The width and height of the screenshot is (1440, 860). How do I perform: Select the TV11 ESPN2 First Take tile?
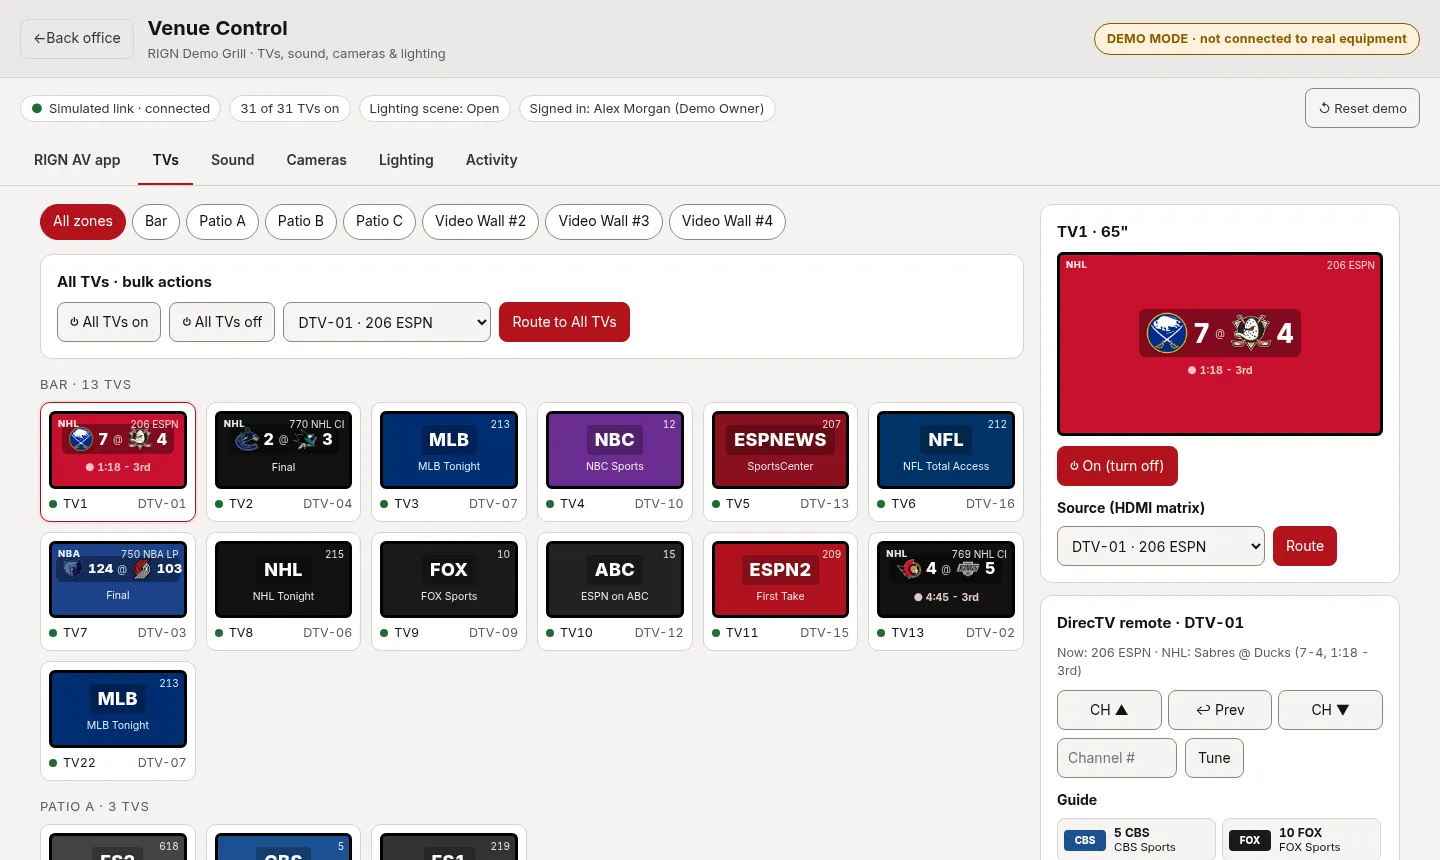tap(780, 592)
